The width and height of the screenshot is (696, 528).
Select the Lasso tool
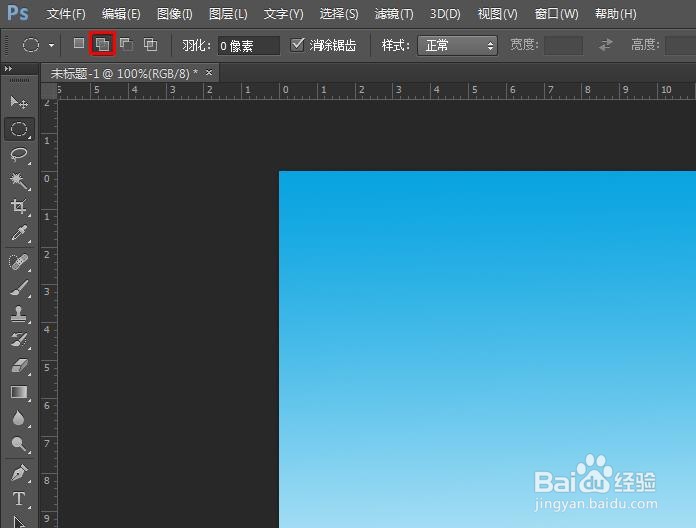(x=19, y=155)
